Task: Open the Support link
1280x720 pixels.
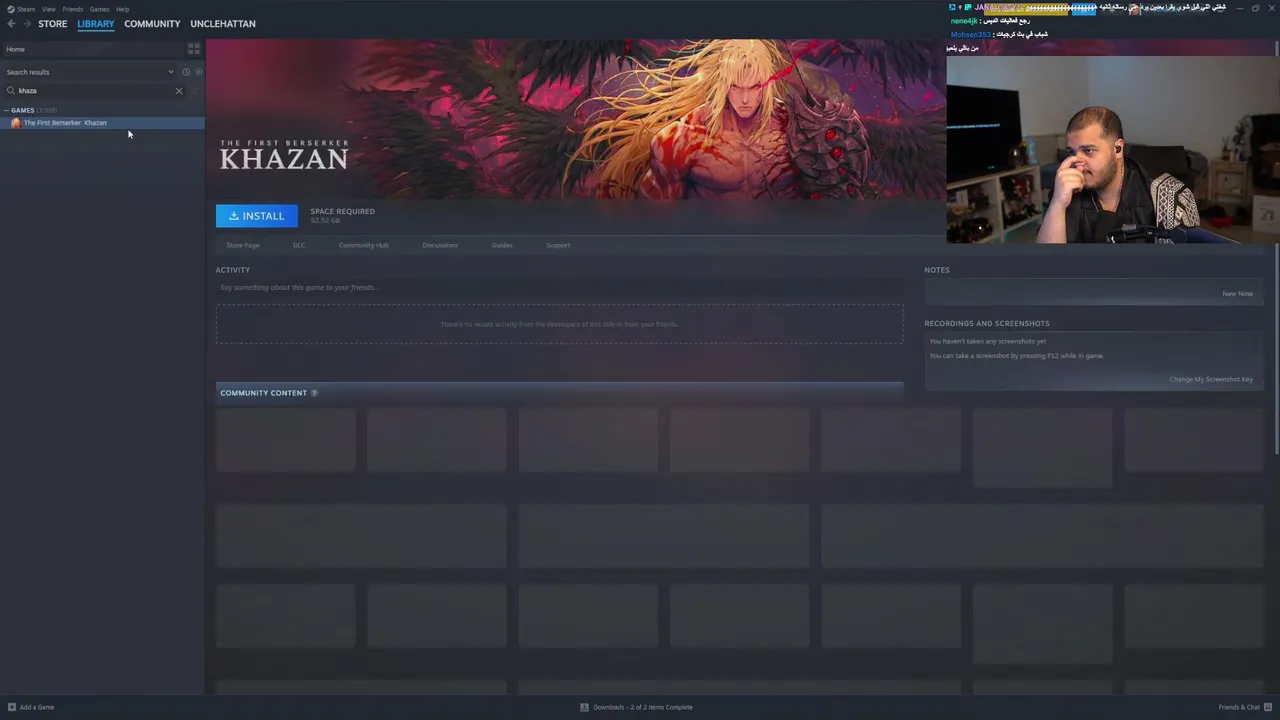Action: (x=558, y=245)
